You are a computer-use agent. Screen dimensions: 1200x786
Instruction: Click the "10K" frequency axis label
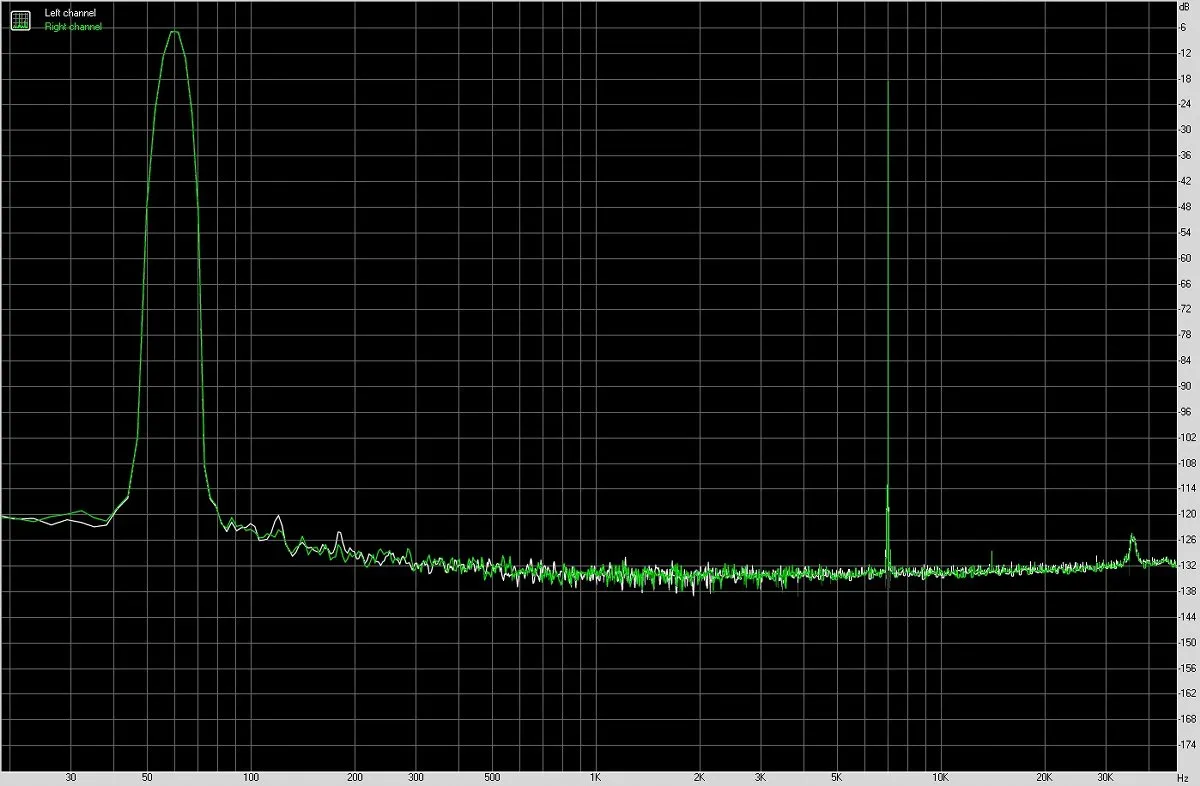(x=941, y=776)
